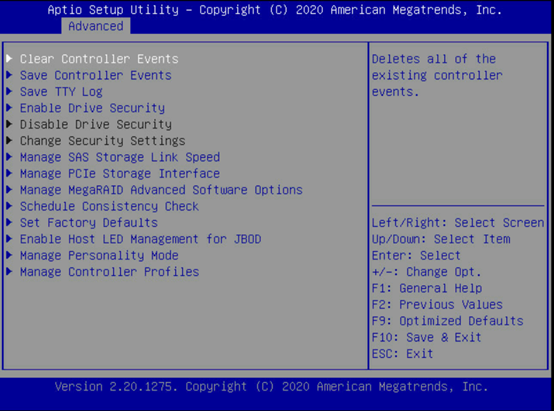The height and width of the screenshot is (411, 554).
Task: Open Schedule Consistency Check
Action: (109, 206)
